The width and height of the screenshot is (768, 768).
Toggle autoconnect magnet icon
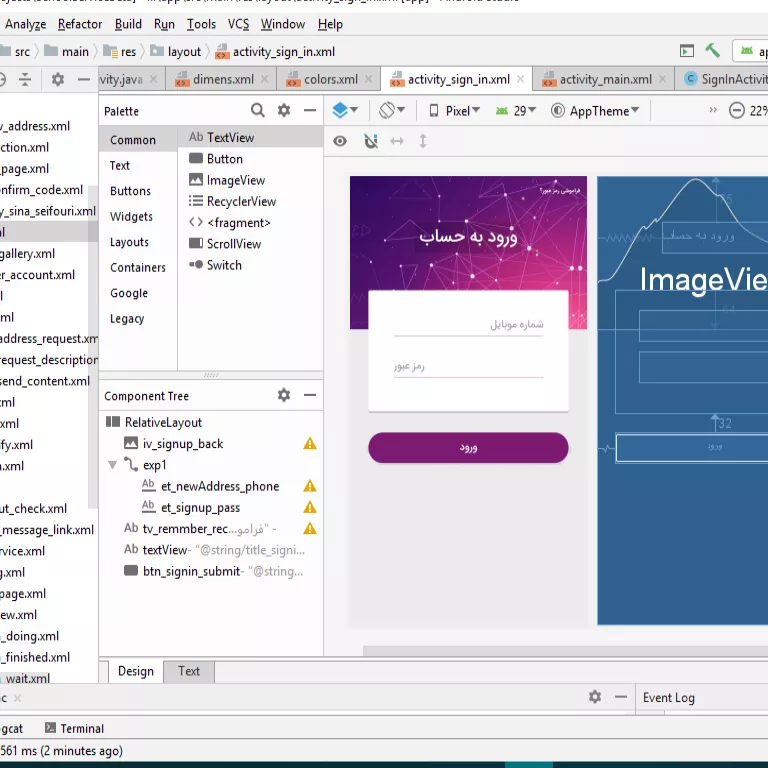click(371, 142)
